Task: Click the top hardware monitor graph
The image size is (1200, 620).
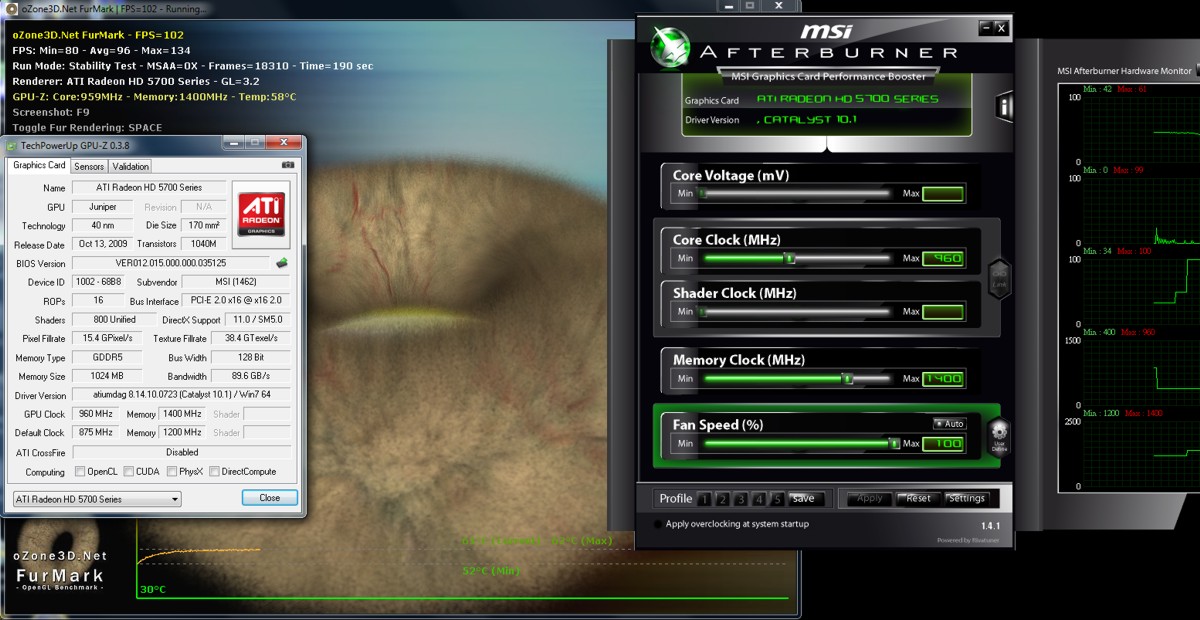Action: click(x=1142, y=129)
